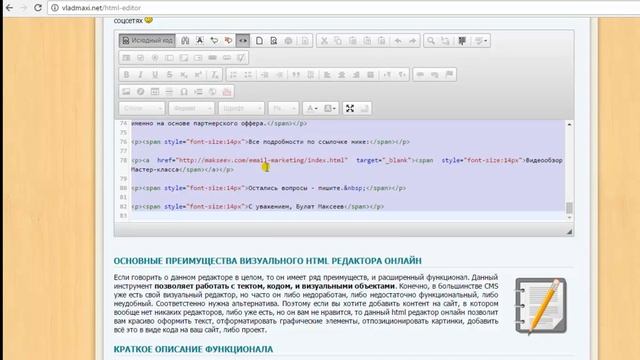This screenshot has width=640, height=360.
Task: Click the Replace icon beside Find
Action: click(x=445, y=40)
